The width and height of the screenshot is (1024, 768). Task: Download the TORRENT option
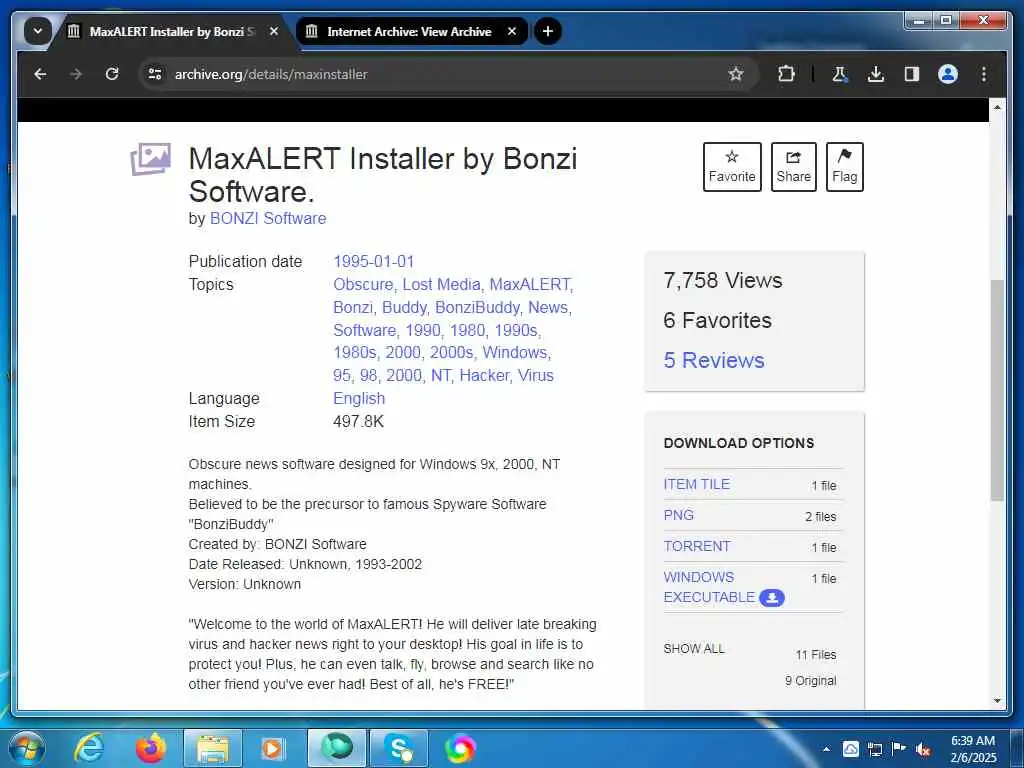click(x=697, y=546)
